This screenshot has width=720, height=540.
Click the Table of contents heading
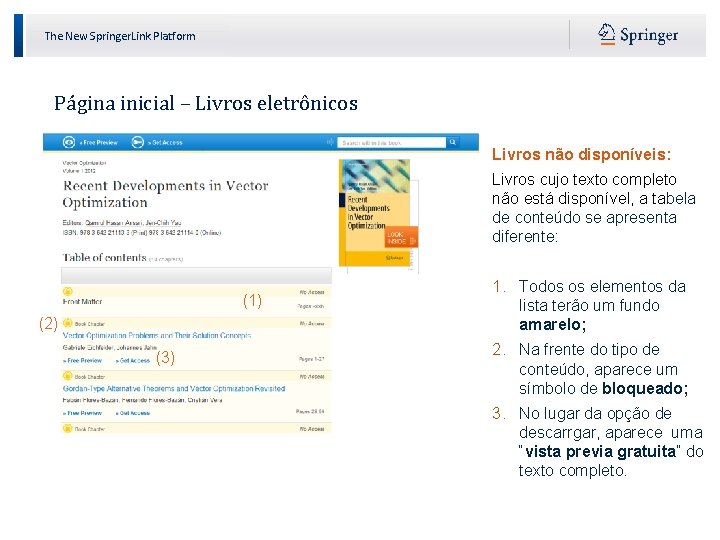tap(104, 258)
